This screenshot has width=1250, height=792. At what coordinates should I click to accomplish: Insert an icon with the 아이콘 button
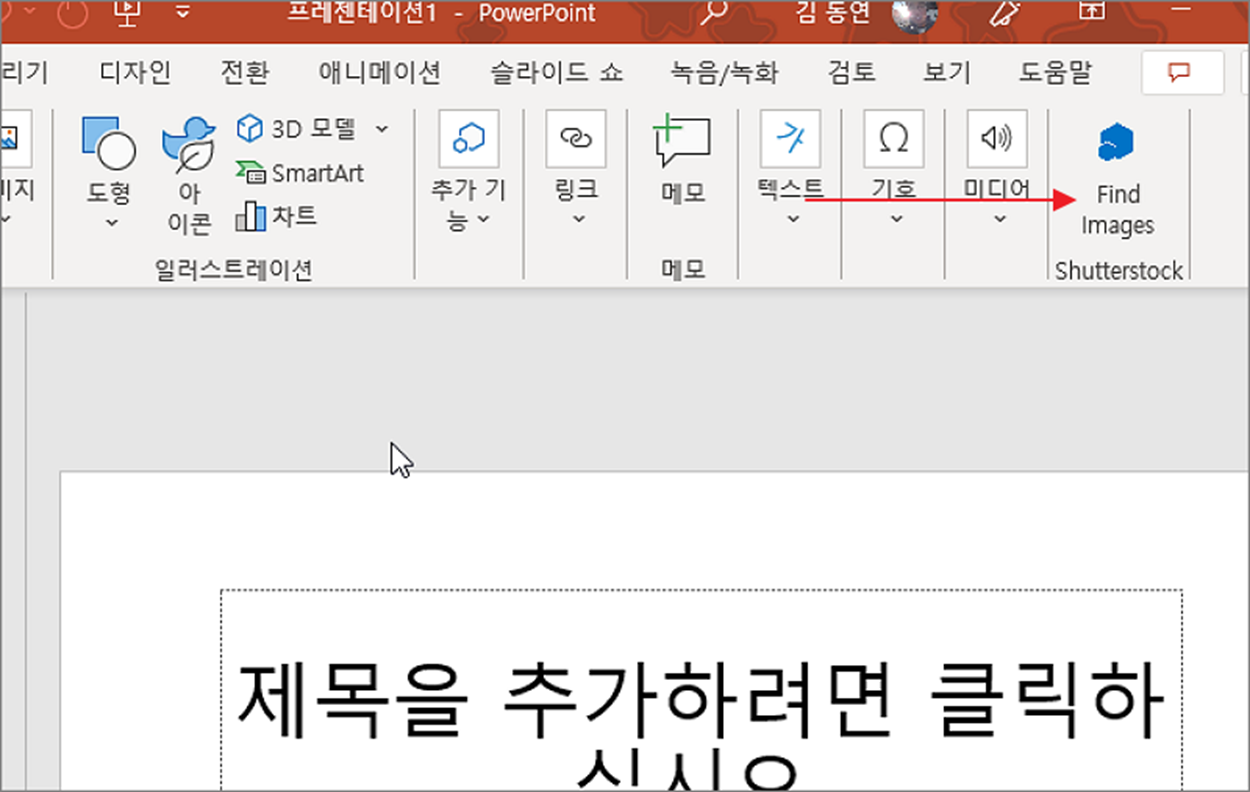[x=189, y=175]
